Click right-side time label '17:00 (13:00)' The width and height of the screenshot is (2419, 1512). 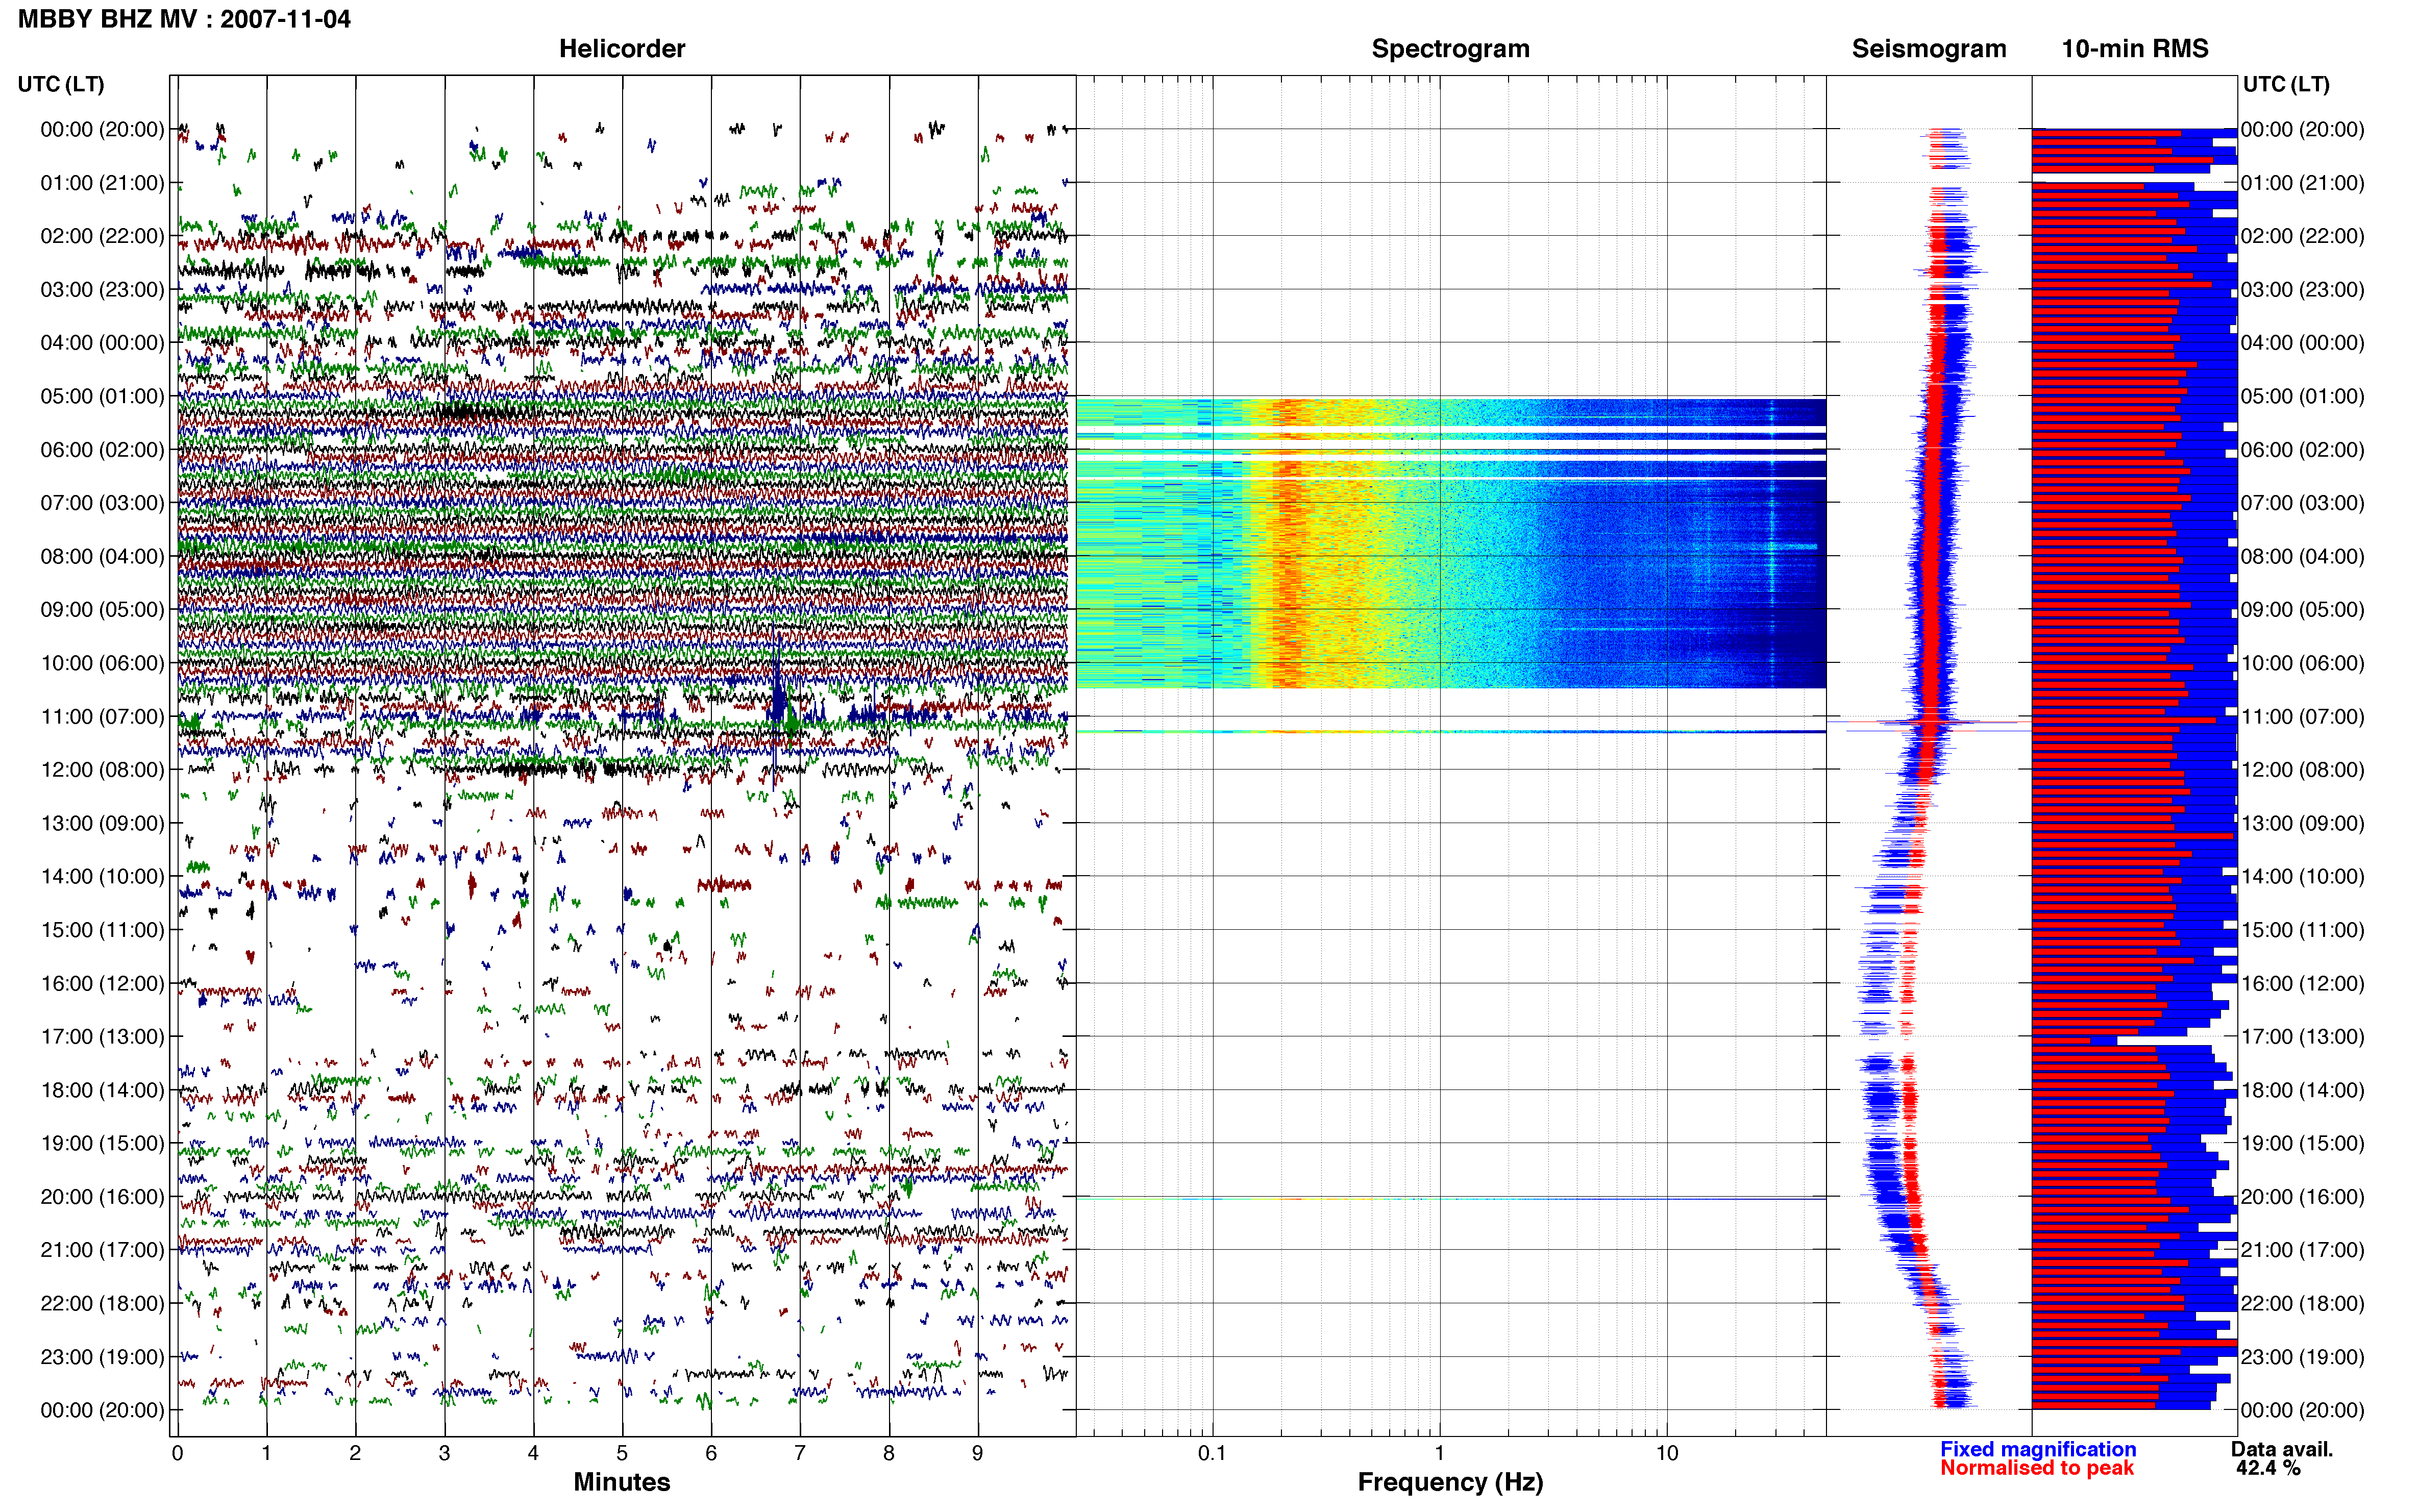click(2303, 1037)
